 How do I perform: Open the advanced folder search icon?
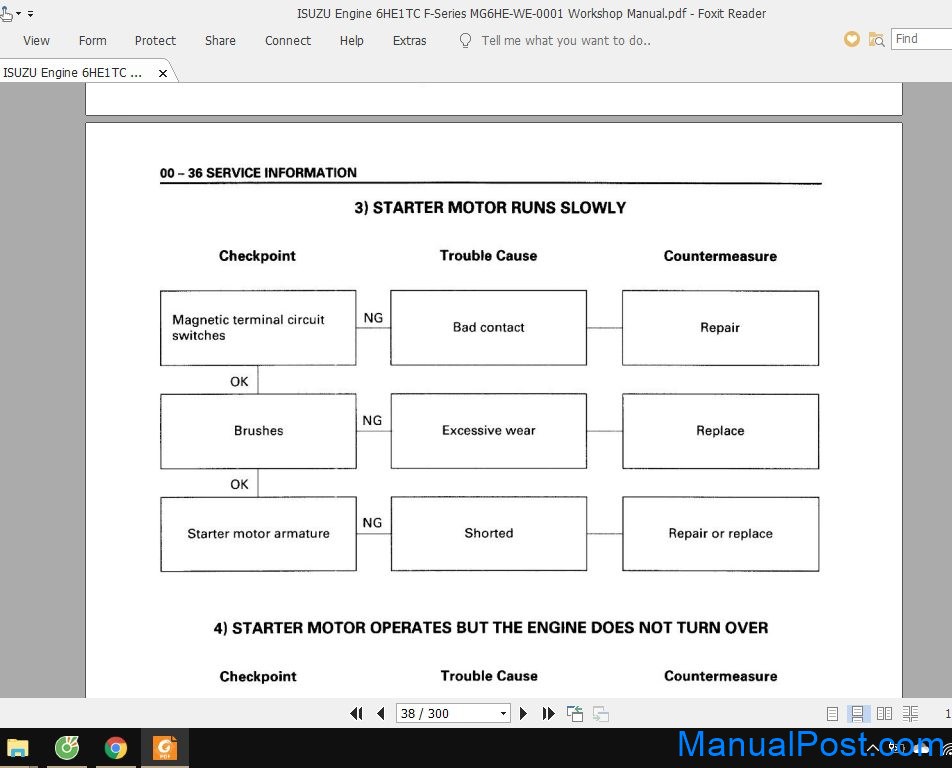876,40
